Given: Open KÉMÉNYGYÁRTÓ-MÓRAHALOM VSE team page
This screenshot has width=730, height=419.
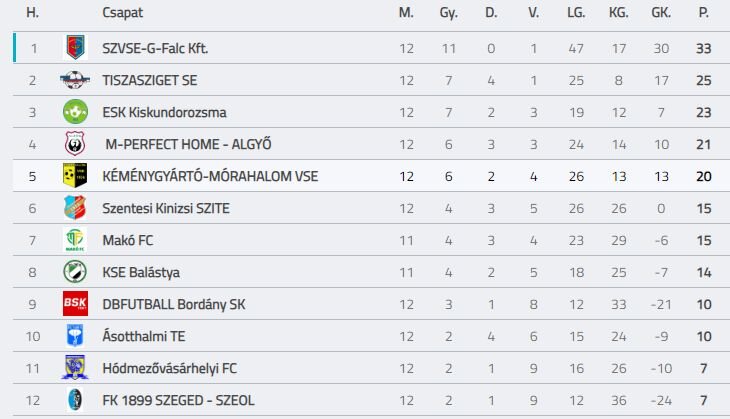Looking at the screenshot, I should [x=210, y=176].
